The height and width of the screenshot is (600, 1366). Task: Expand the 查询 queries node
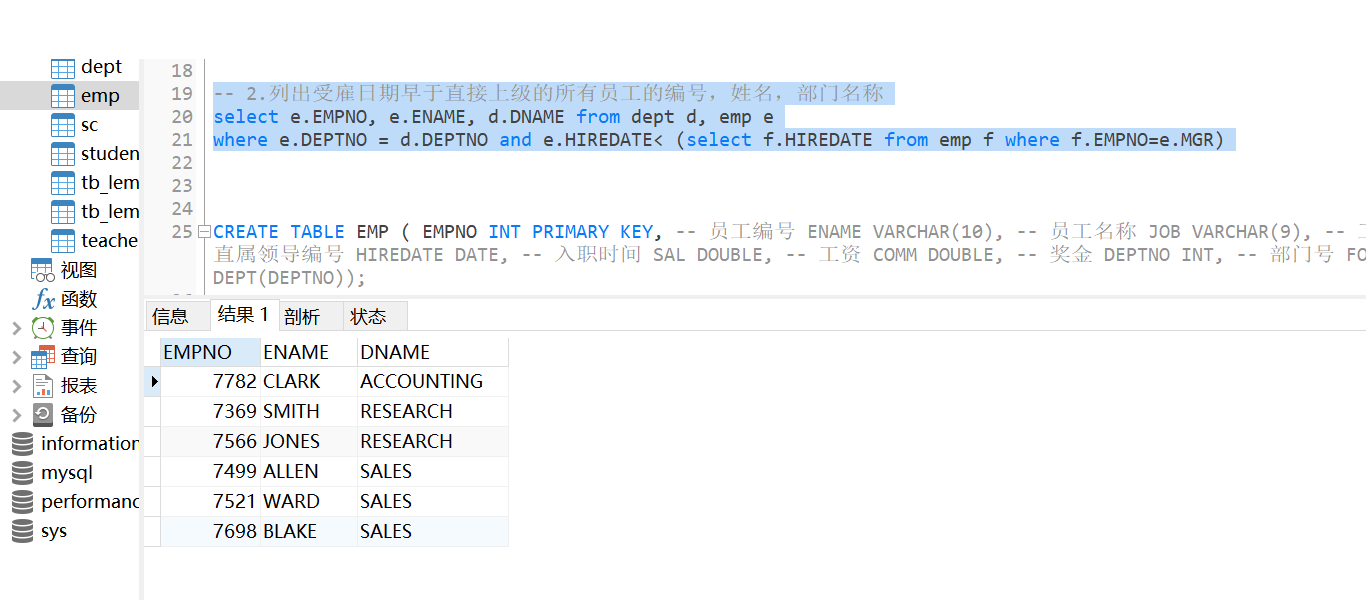16,357
